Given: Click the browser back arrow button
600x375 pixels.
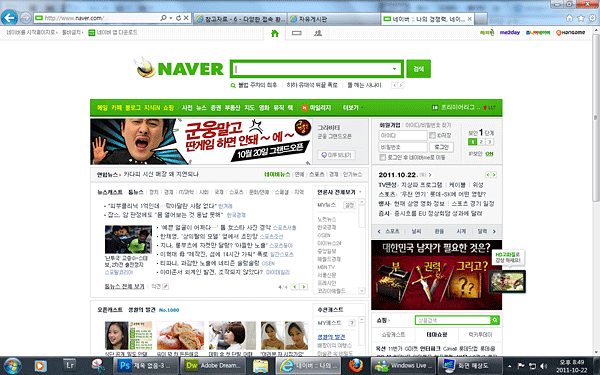Looking at the screenshot, I should point(9,18).
